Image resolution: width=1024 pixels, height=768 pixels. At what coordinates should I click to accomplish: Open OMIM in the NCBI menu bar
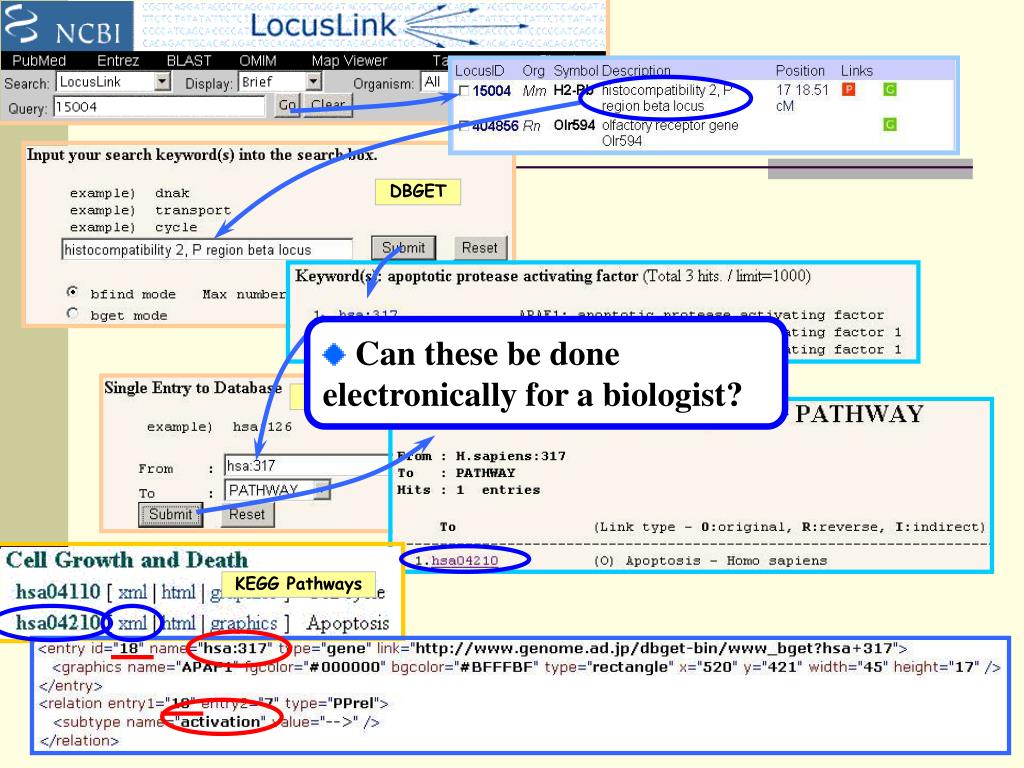257,61
